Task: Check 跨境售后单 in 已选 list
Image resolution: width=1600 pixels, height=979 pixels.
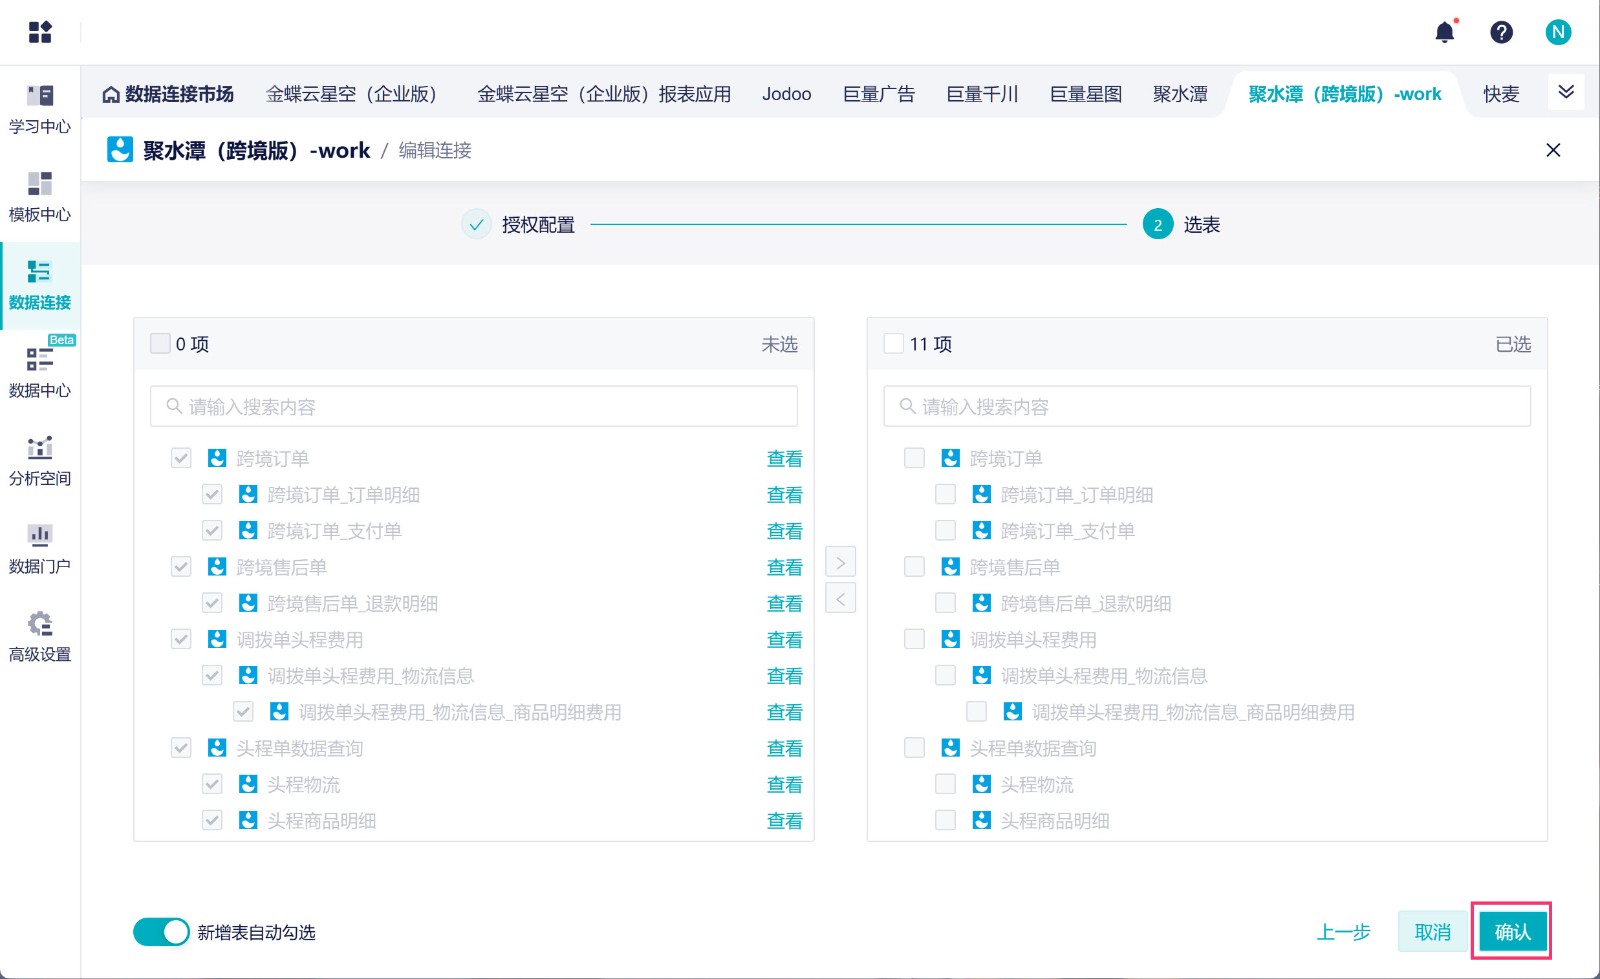Action: (x=914, y=567)
